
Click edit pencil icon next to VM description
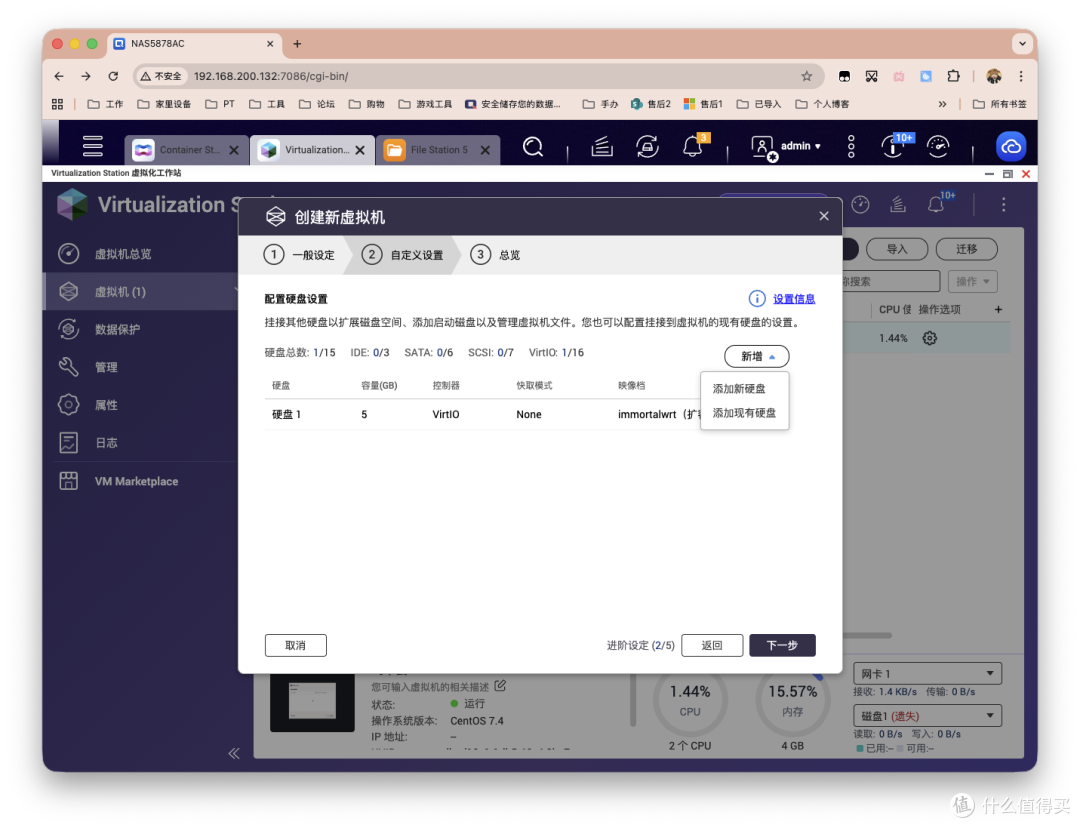[500, 686]
